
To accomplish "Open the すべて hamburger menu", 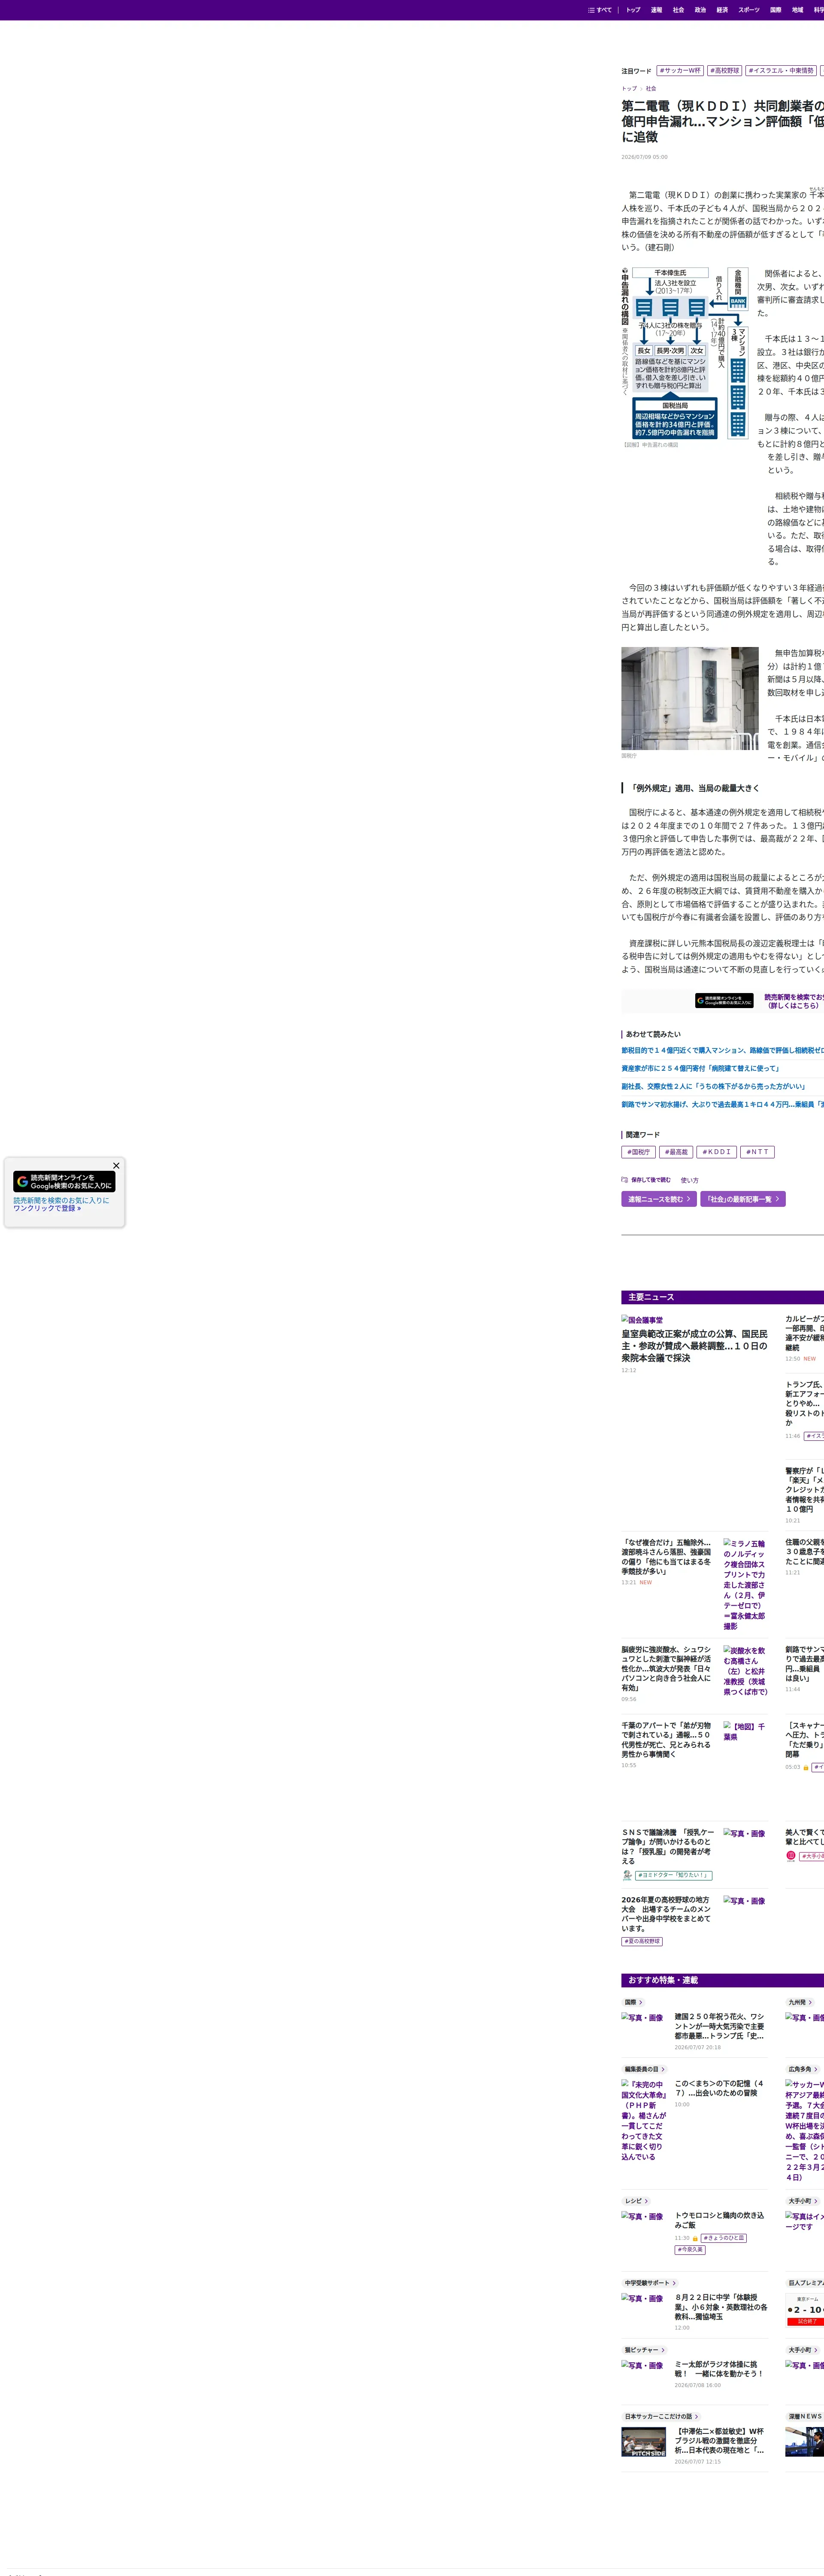I will click(600, 10).
